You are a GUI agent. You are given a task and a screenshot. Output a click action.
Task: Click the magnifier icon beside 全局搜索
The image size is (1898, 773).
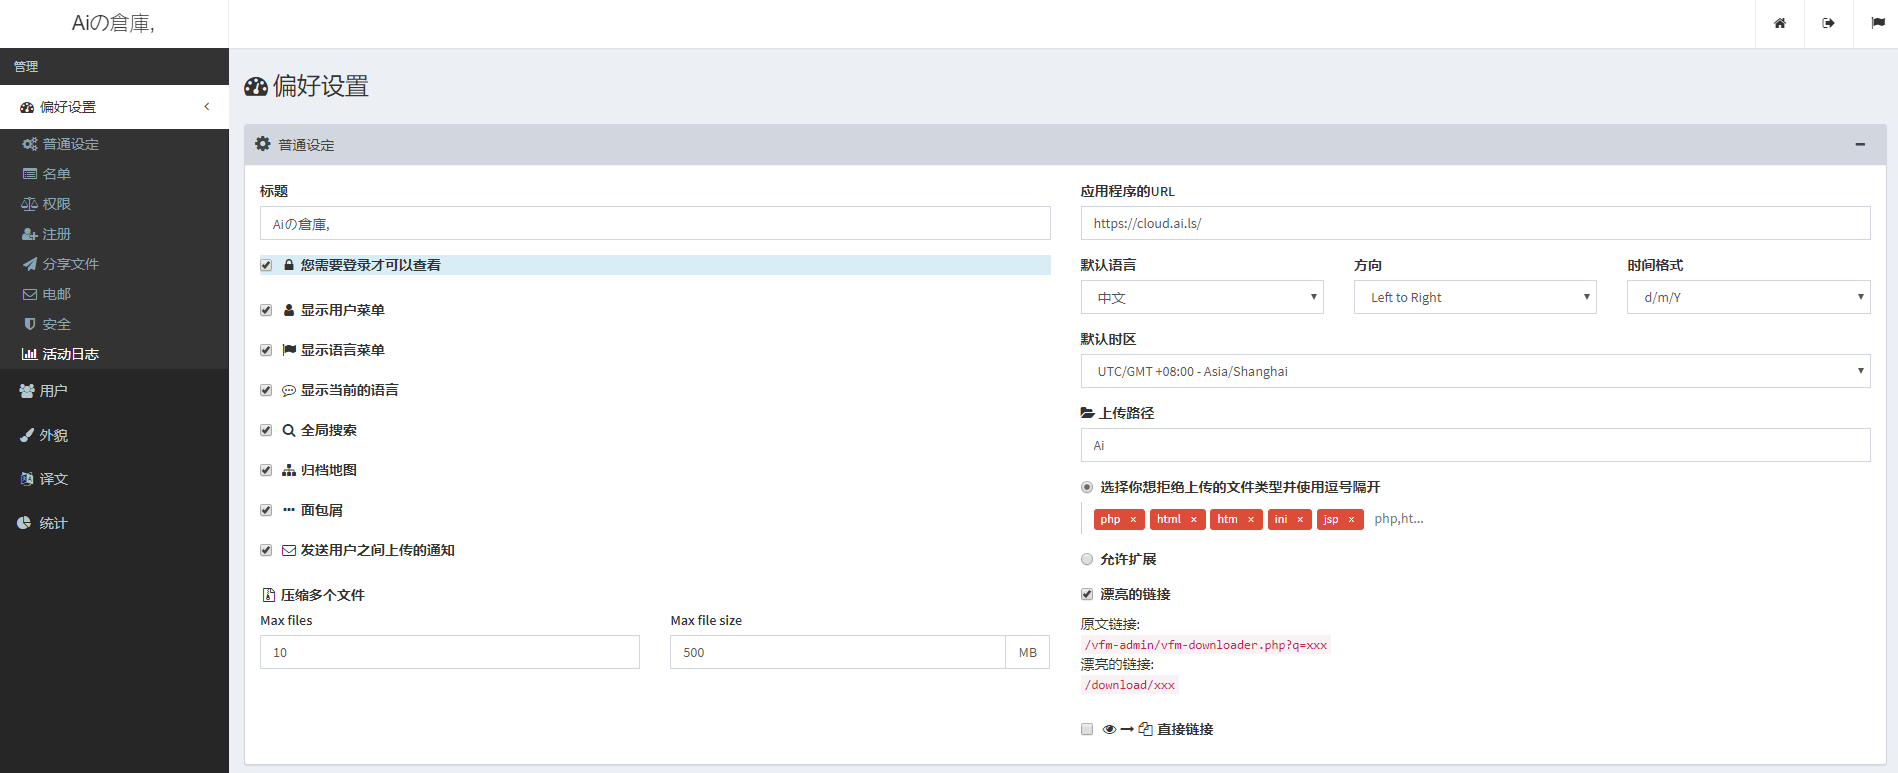coord(289,430)
